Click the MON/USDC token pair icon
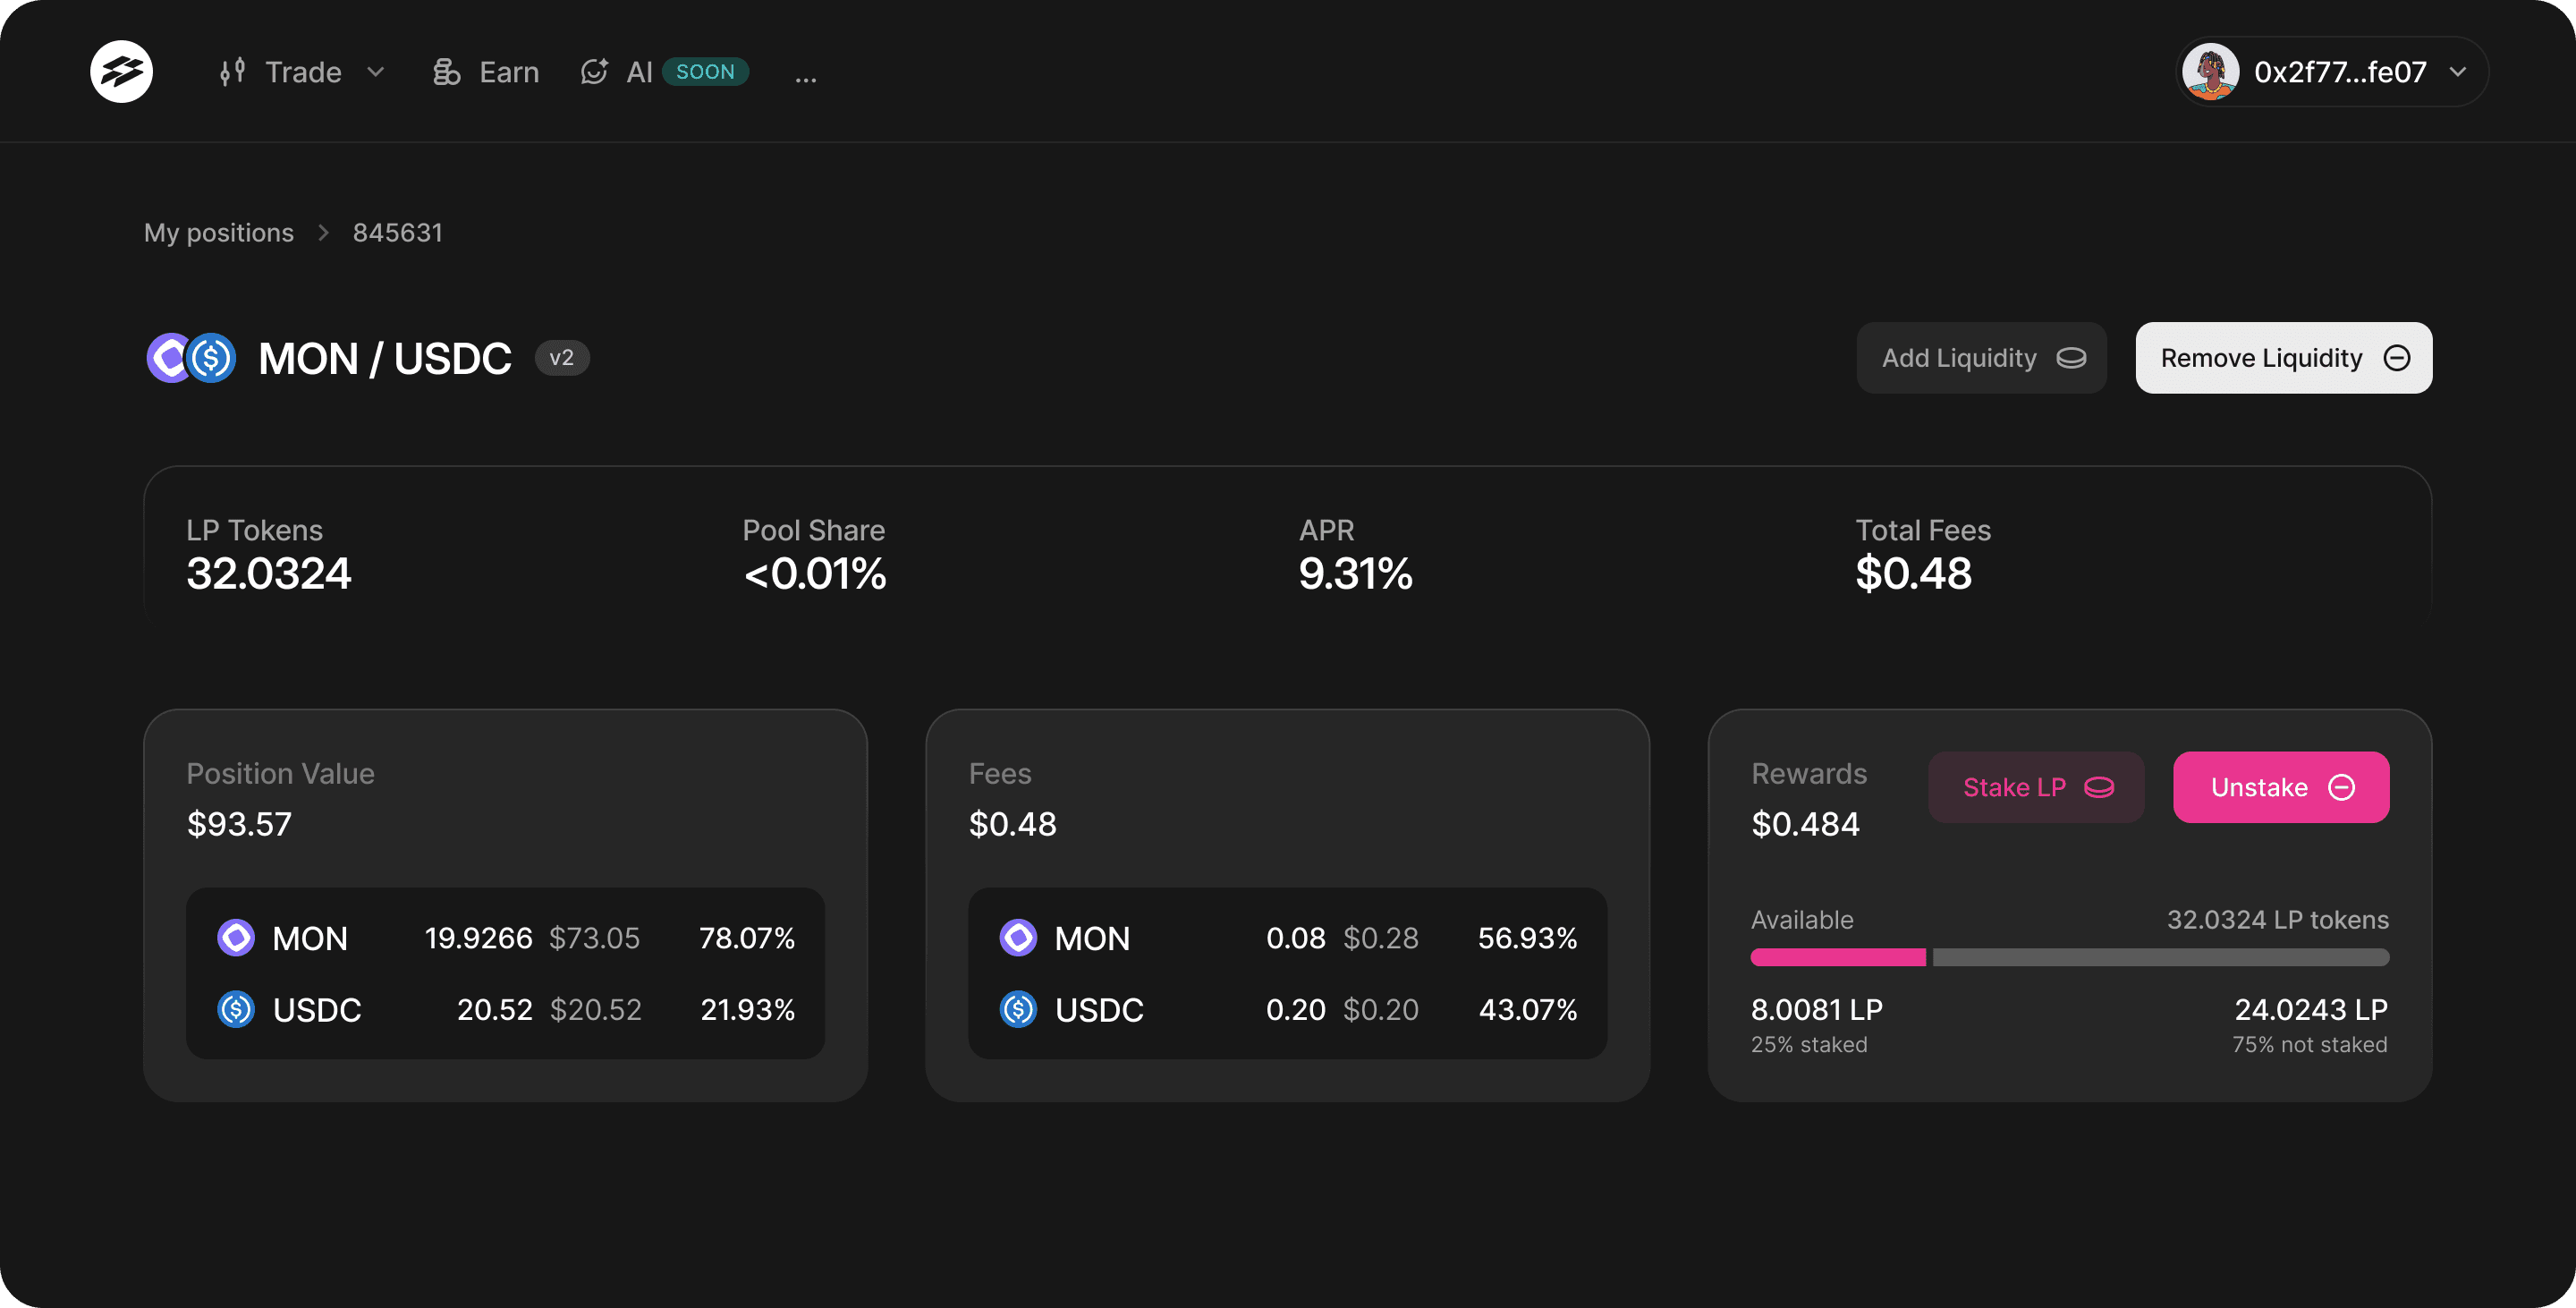This screenshot has width=2576, height=1308. pos(191,358)
